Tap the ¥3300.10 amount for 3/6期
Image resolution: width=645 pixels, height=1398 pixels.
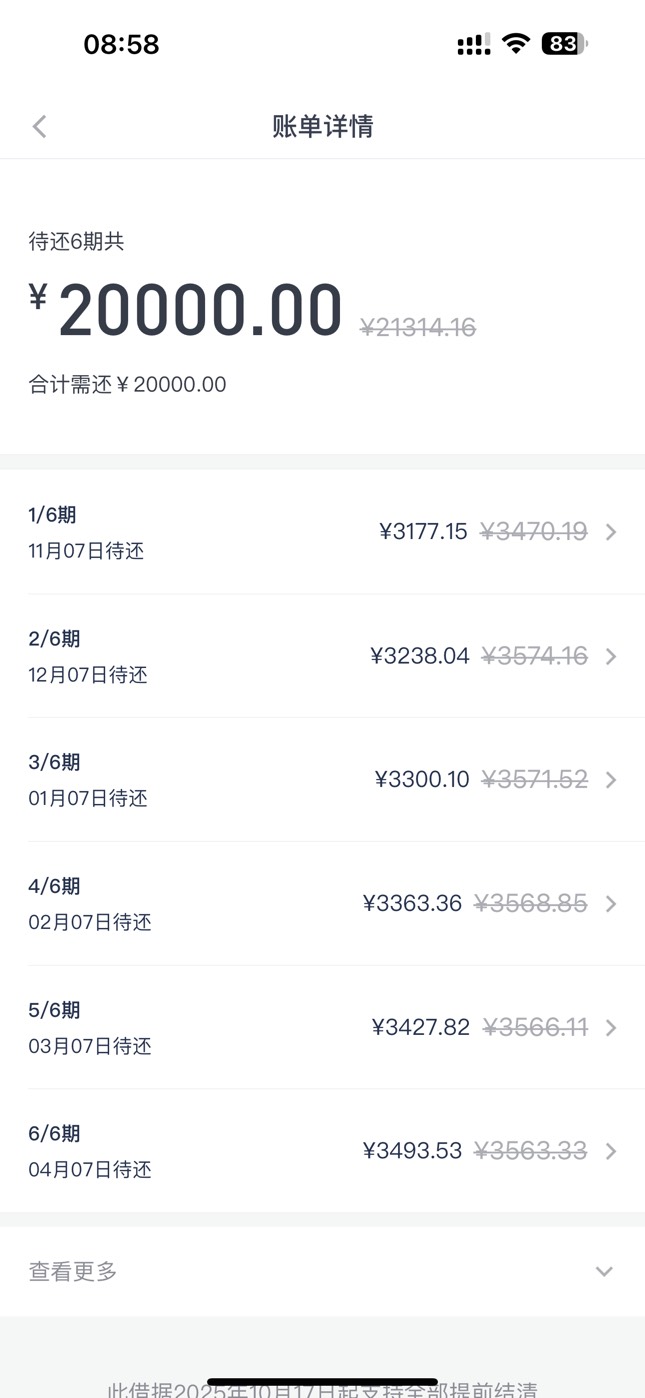click(422, 780)
